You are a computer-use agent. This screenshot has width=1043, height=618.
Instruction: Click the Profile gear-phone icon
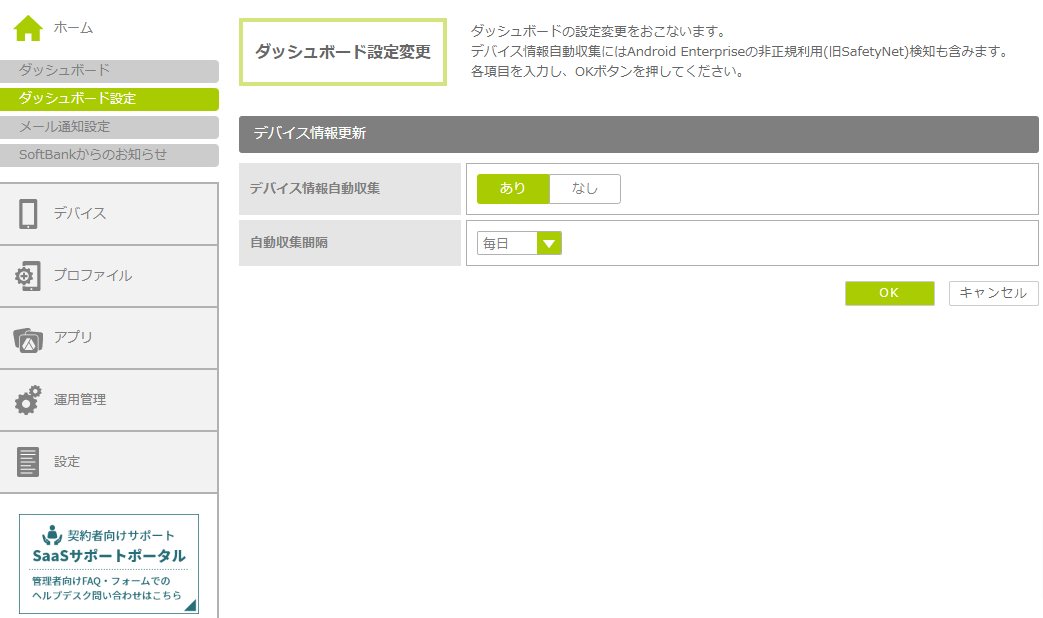[x=28, y=276]
